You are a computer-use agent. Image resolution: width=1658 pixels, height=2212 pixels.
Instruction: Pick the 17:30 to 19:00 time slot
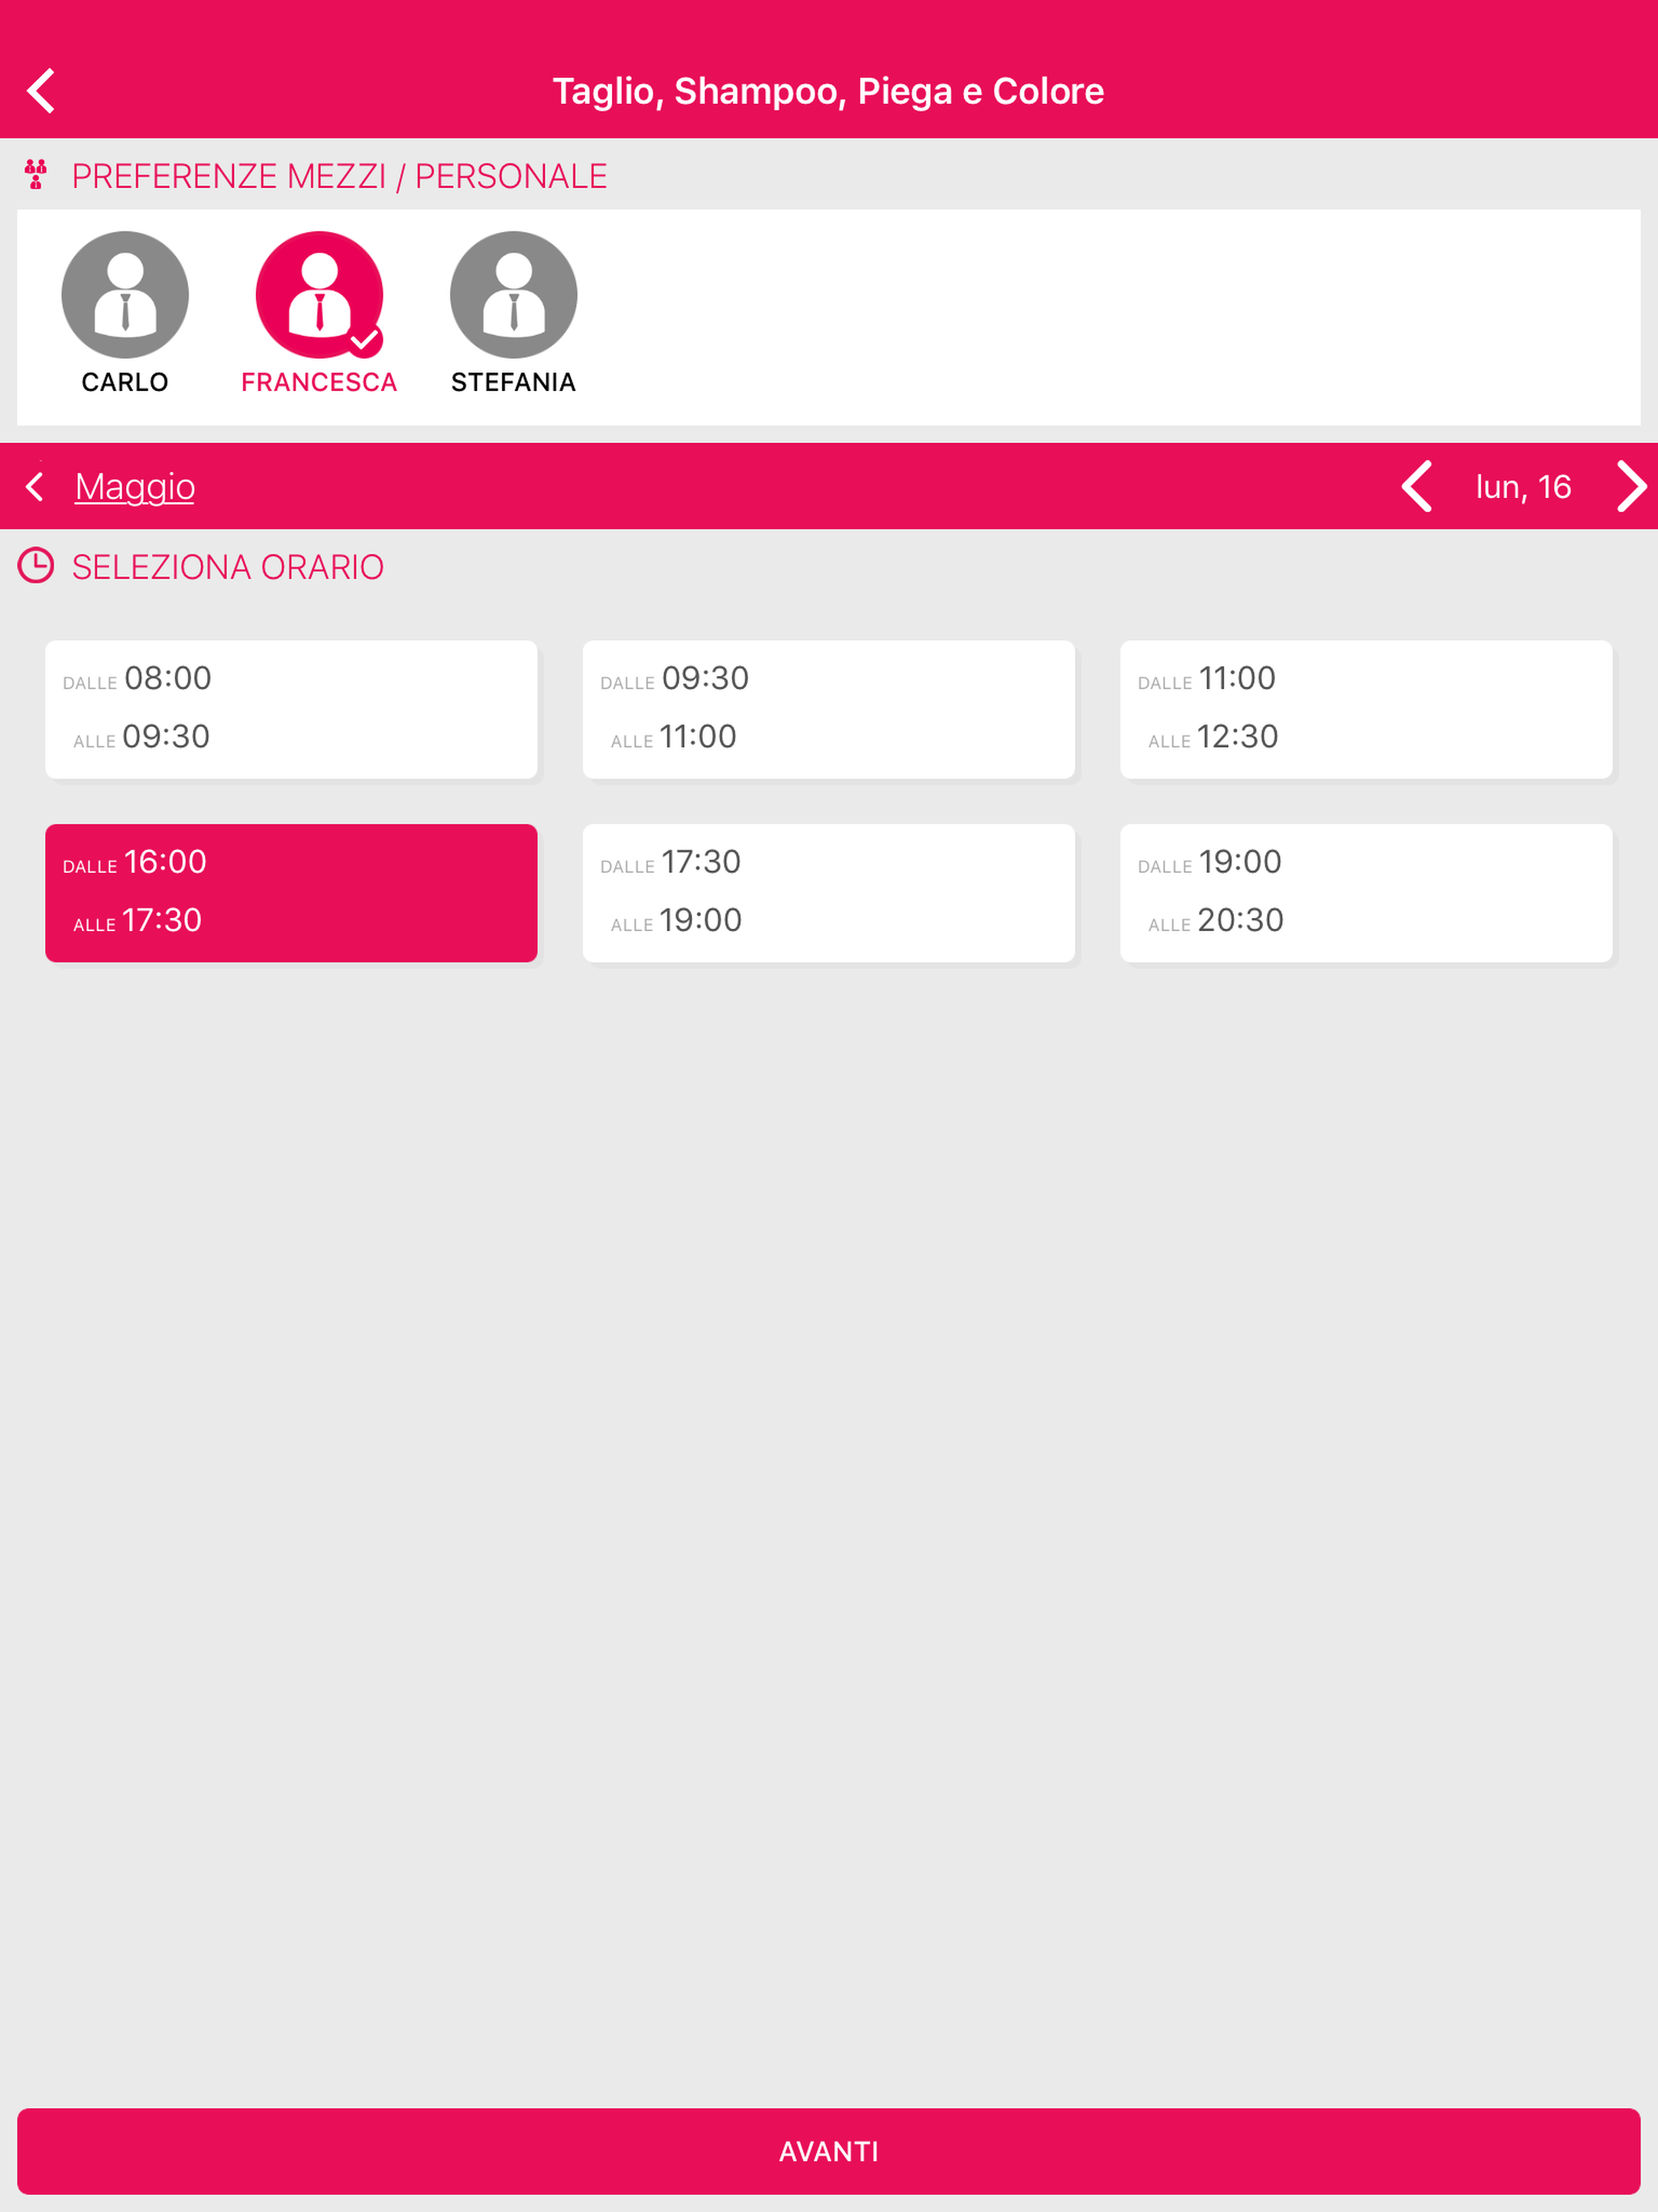point(828,892)
